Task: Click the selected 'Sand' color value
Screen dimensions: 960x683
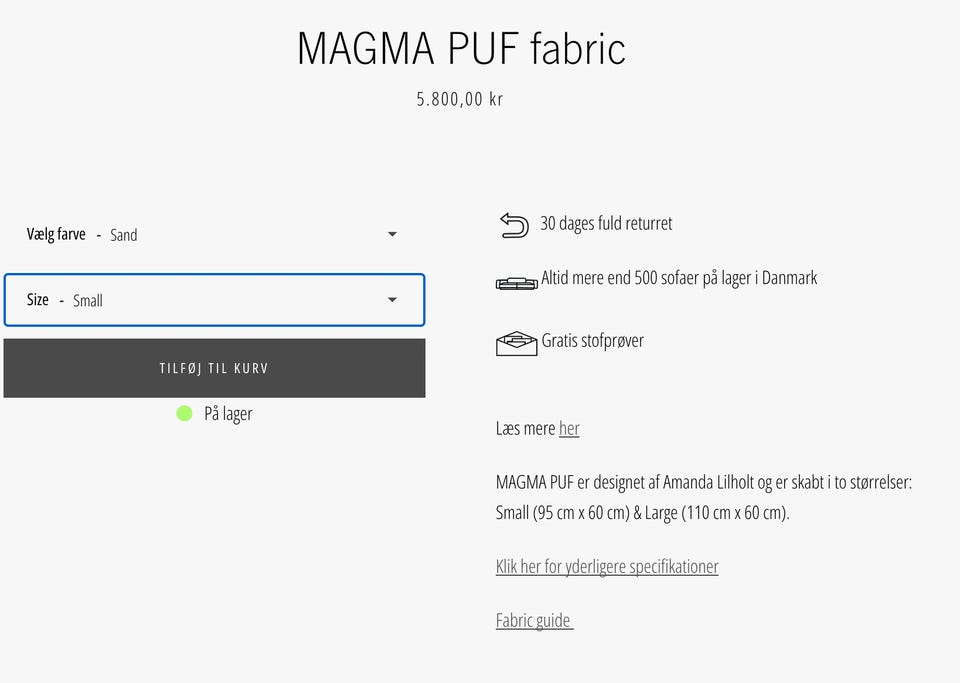Action: coord(124,236)
